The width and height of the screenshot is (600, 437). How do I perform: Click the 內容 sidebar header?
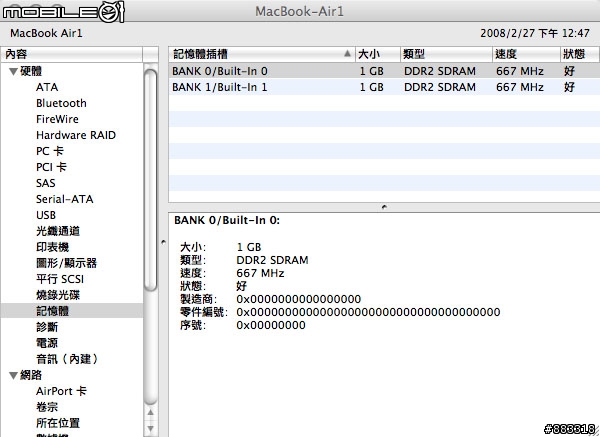click(72, 54)
